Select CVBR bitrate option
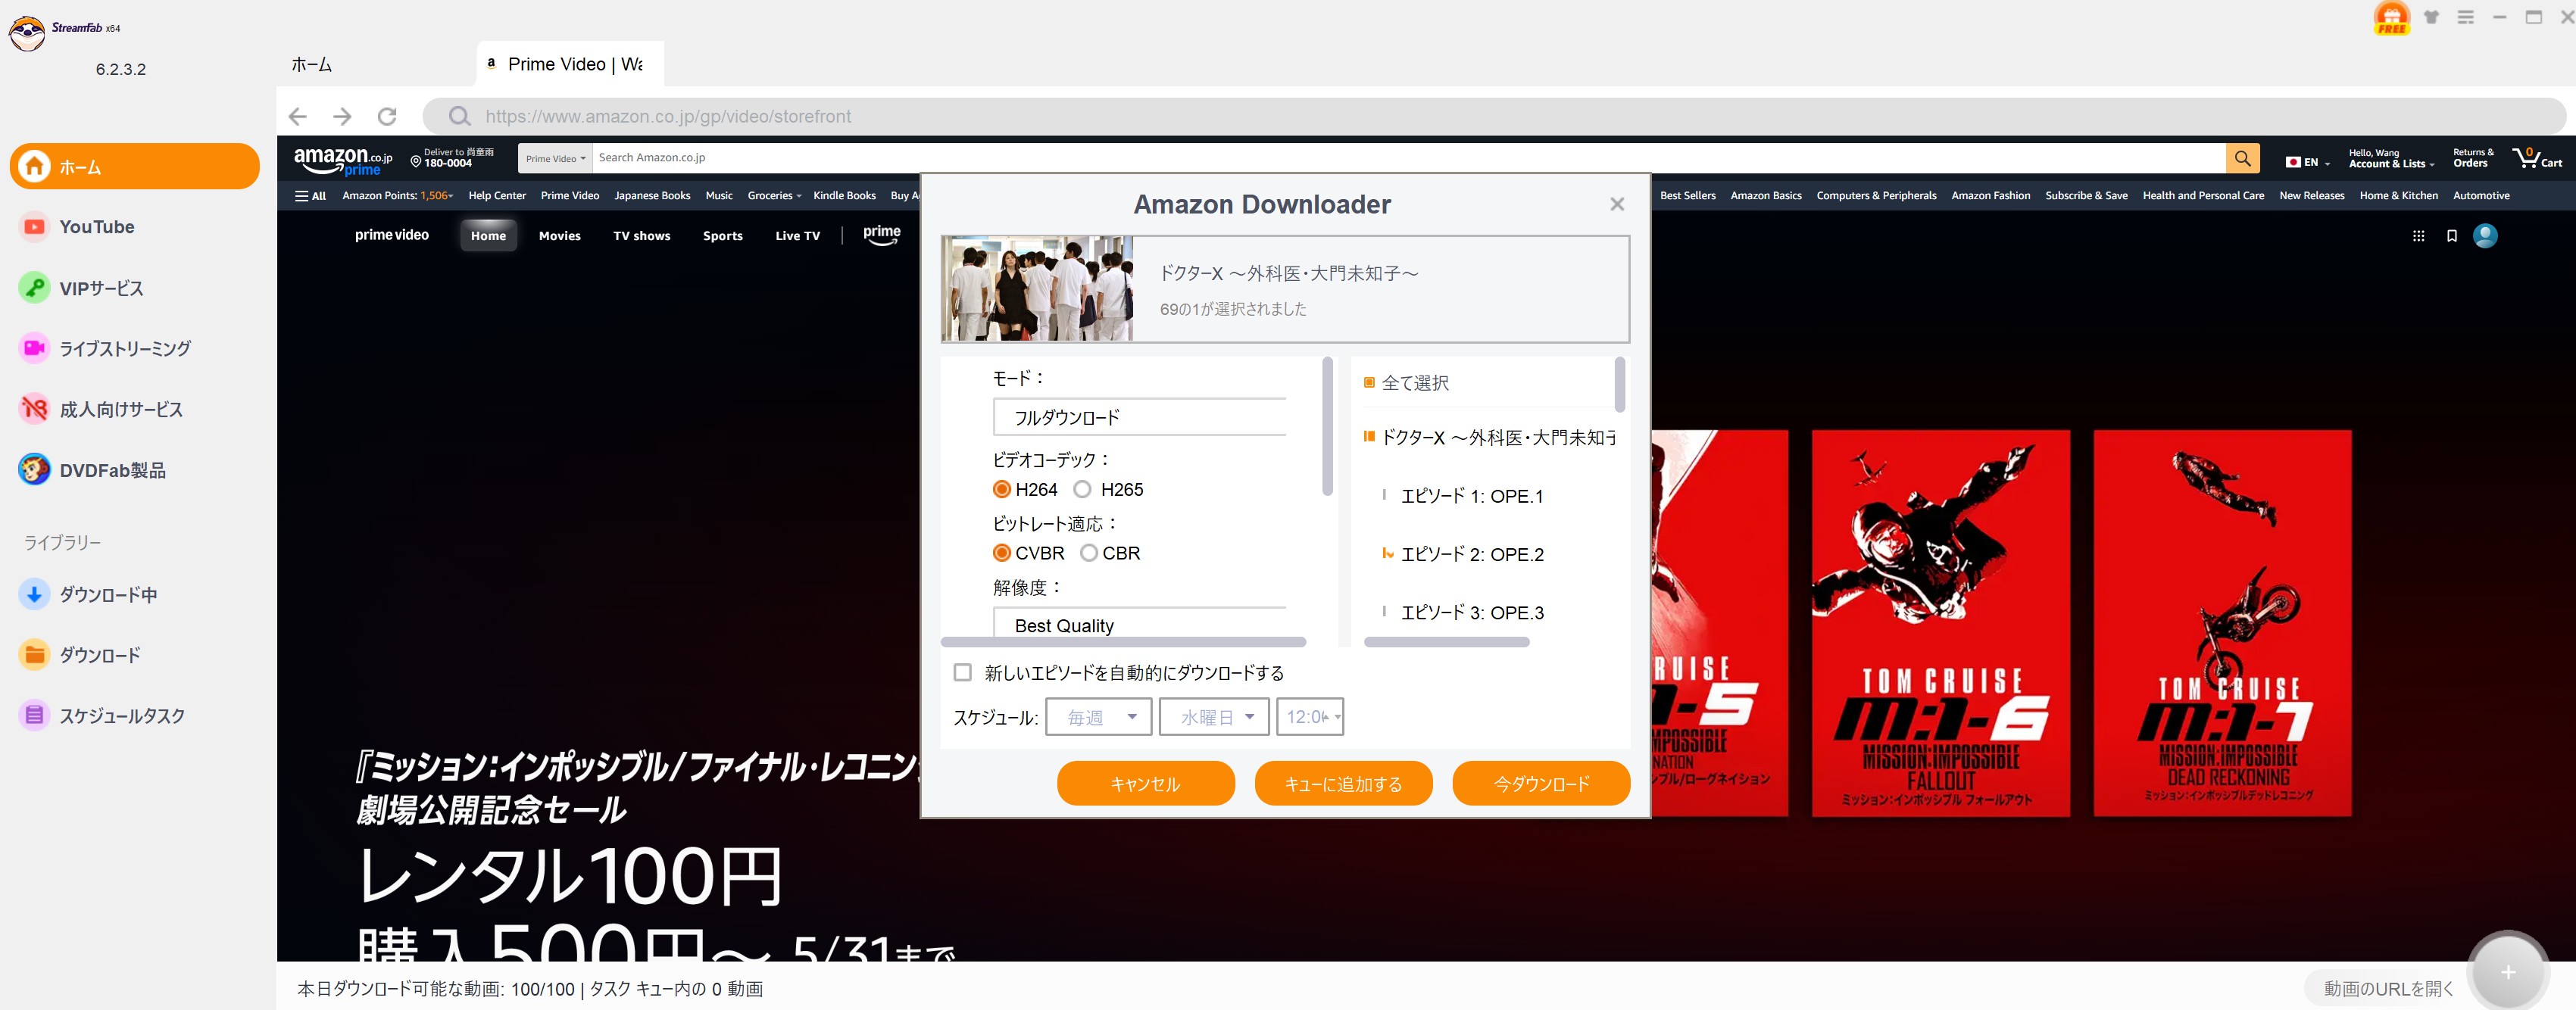 1001,553
